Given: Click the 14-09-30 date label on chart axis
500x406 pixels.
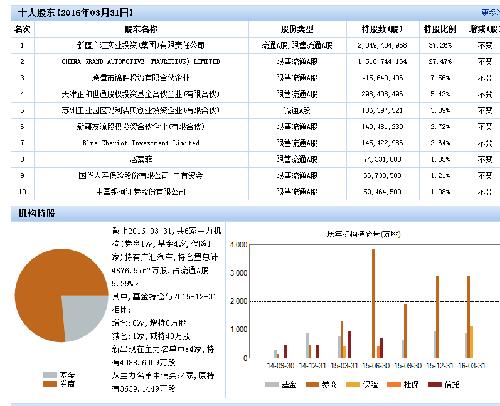Looking at the screenshot, I should 280,366.
